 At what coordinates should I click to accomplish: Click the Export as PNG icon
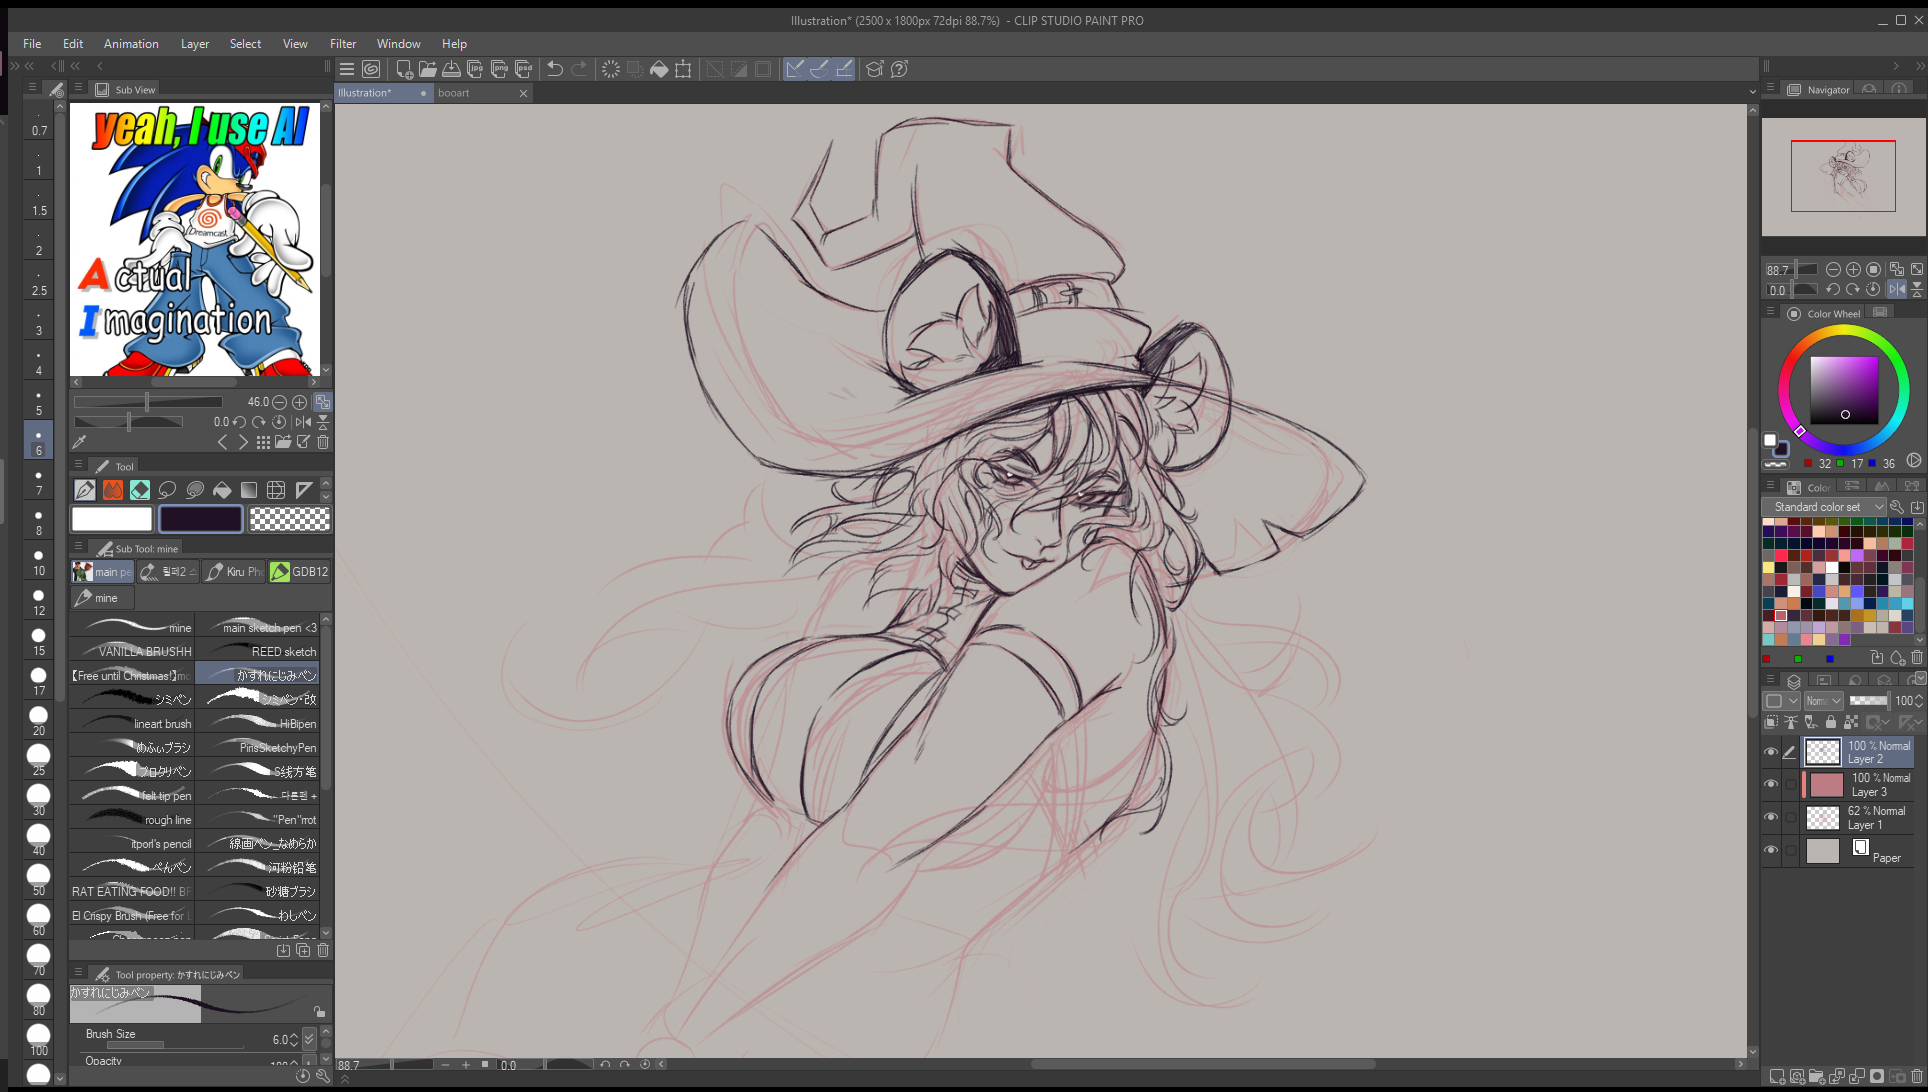tap(499, 69)
